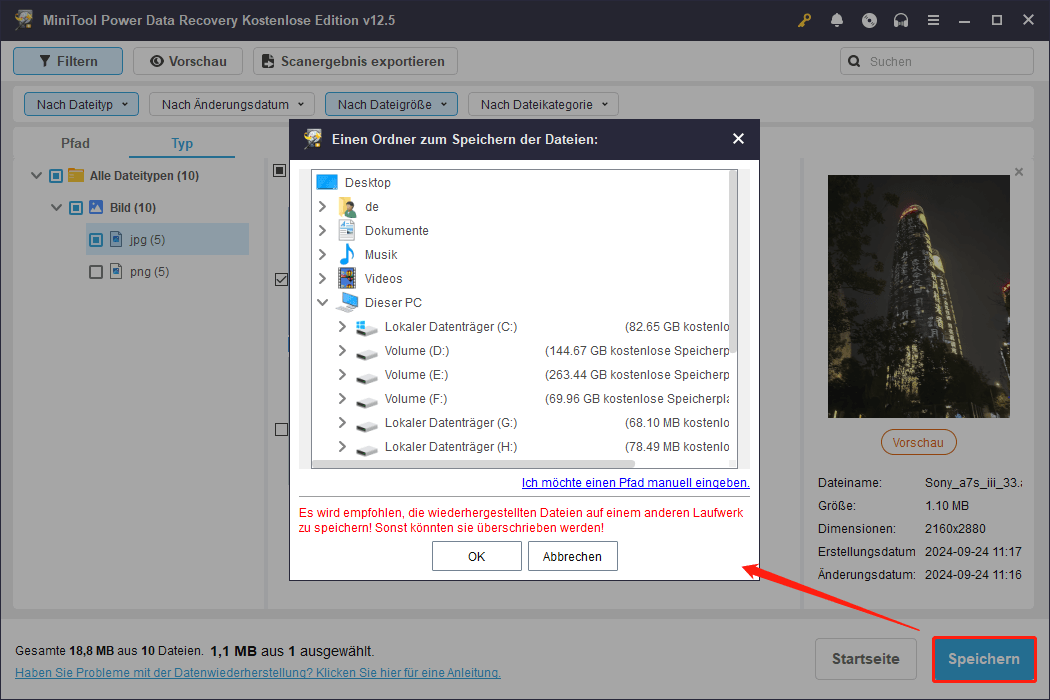Expand the 'de' folder chevron

322,206
